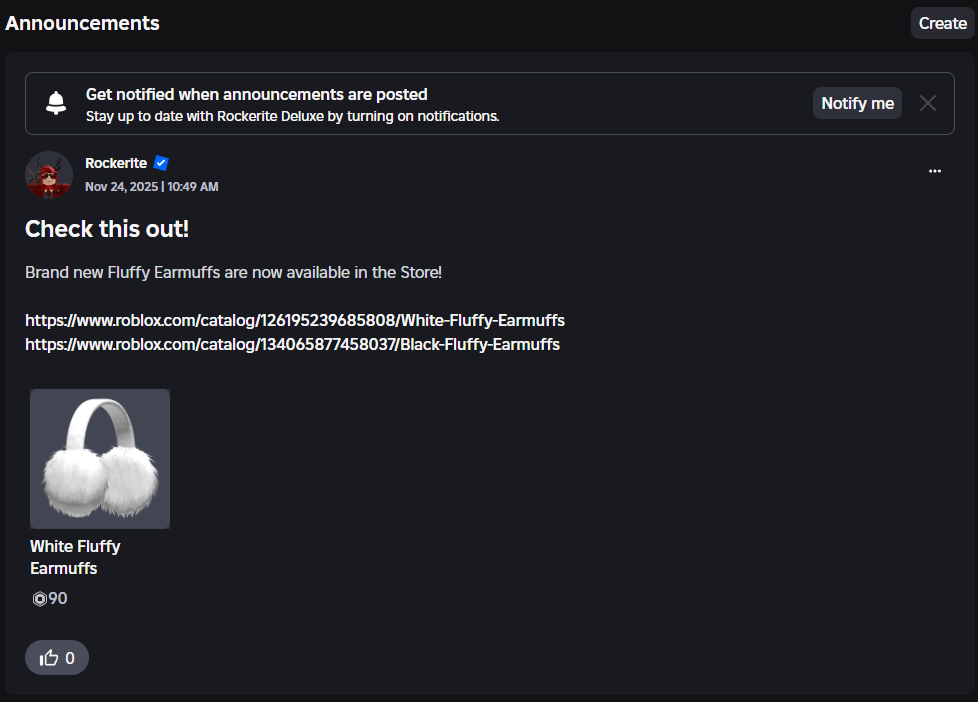This screenshot has height=702, width=978.
Task: Click the "Check this out!" post title
Action: point(107,229)
